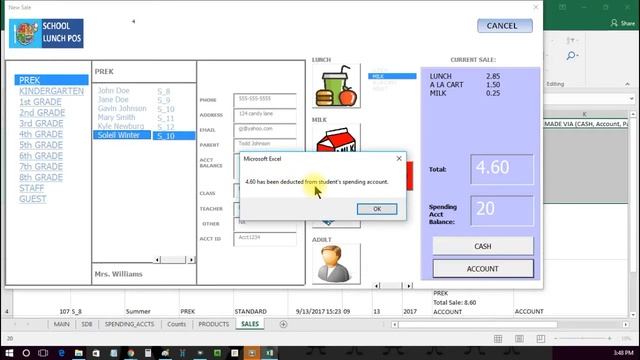
Task: Close the Microsoft Excel message box
Action: pyautogui.click(x=399, y=158)
